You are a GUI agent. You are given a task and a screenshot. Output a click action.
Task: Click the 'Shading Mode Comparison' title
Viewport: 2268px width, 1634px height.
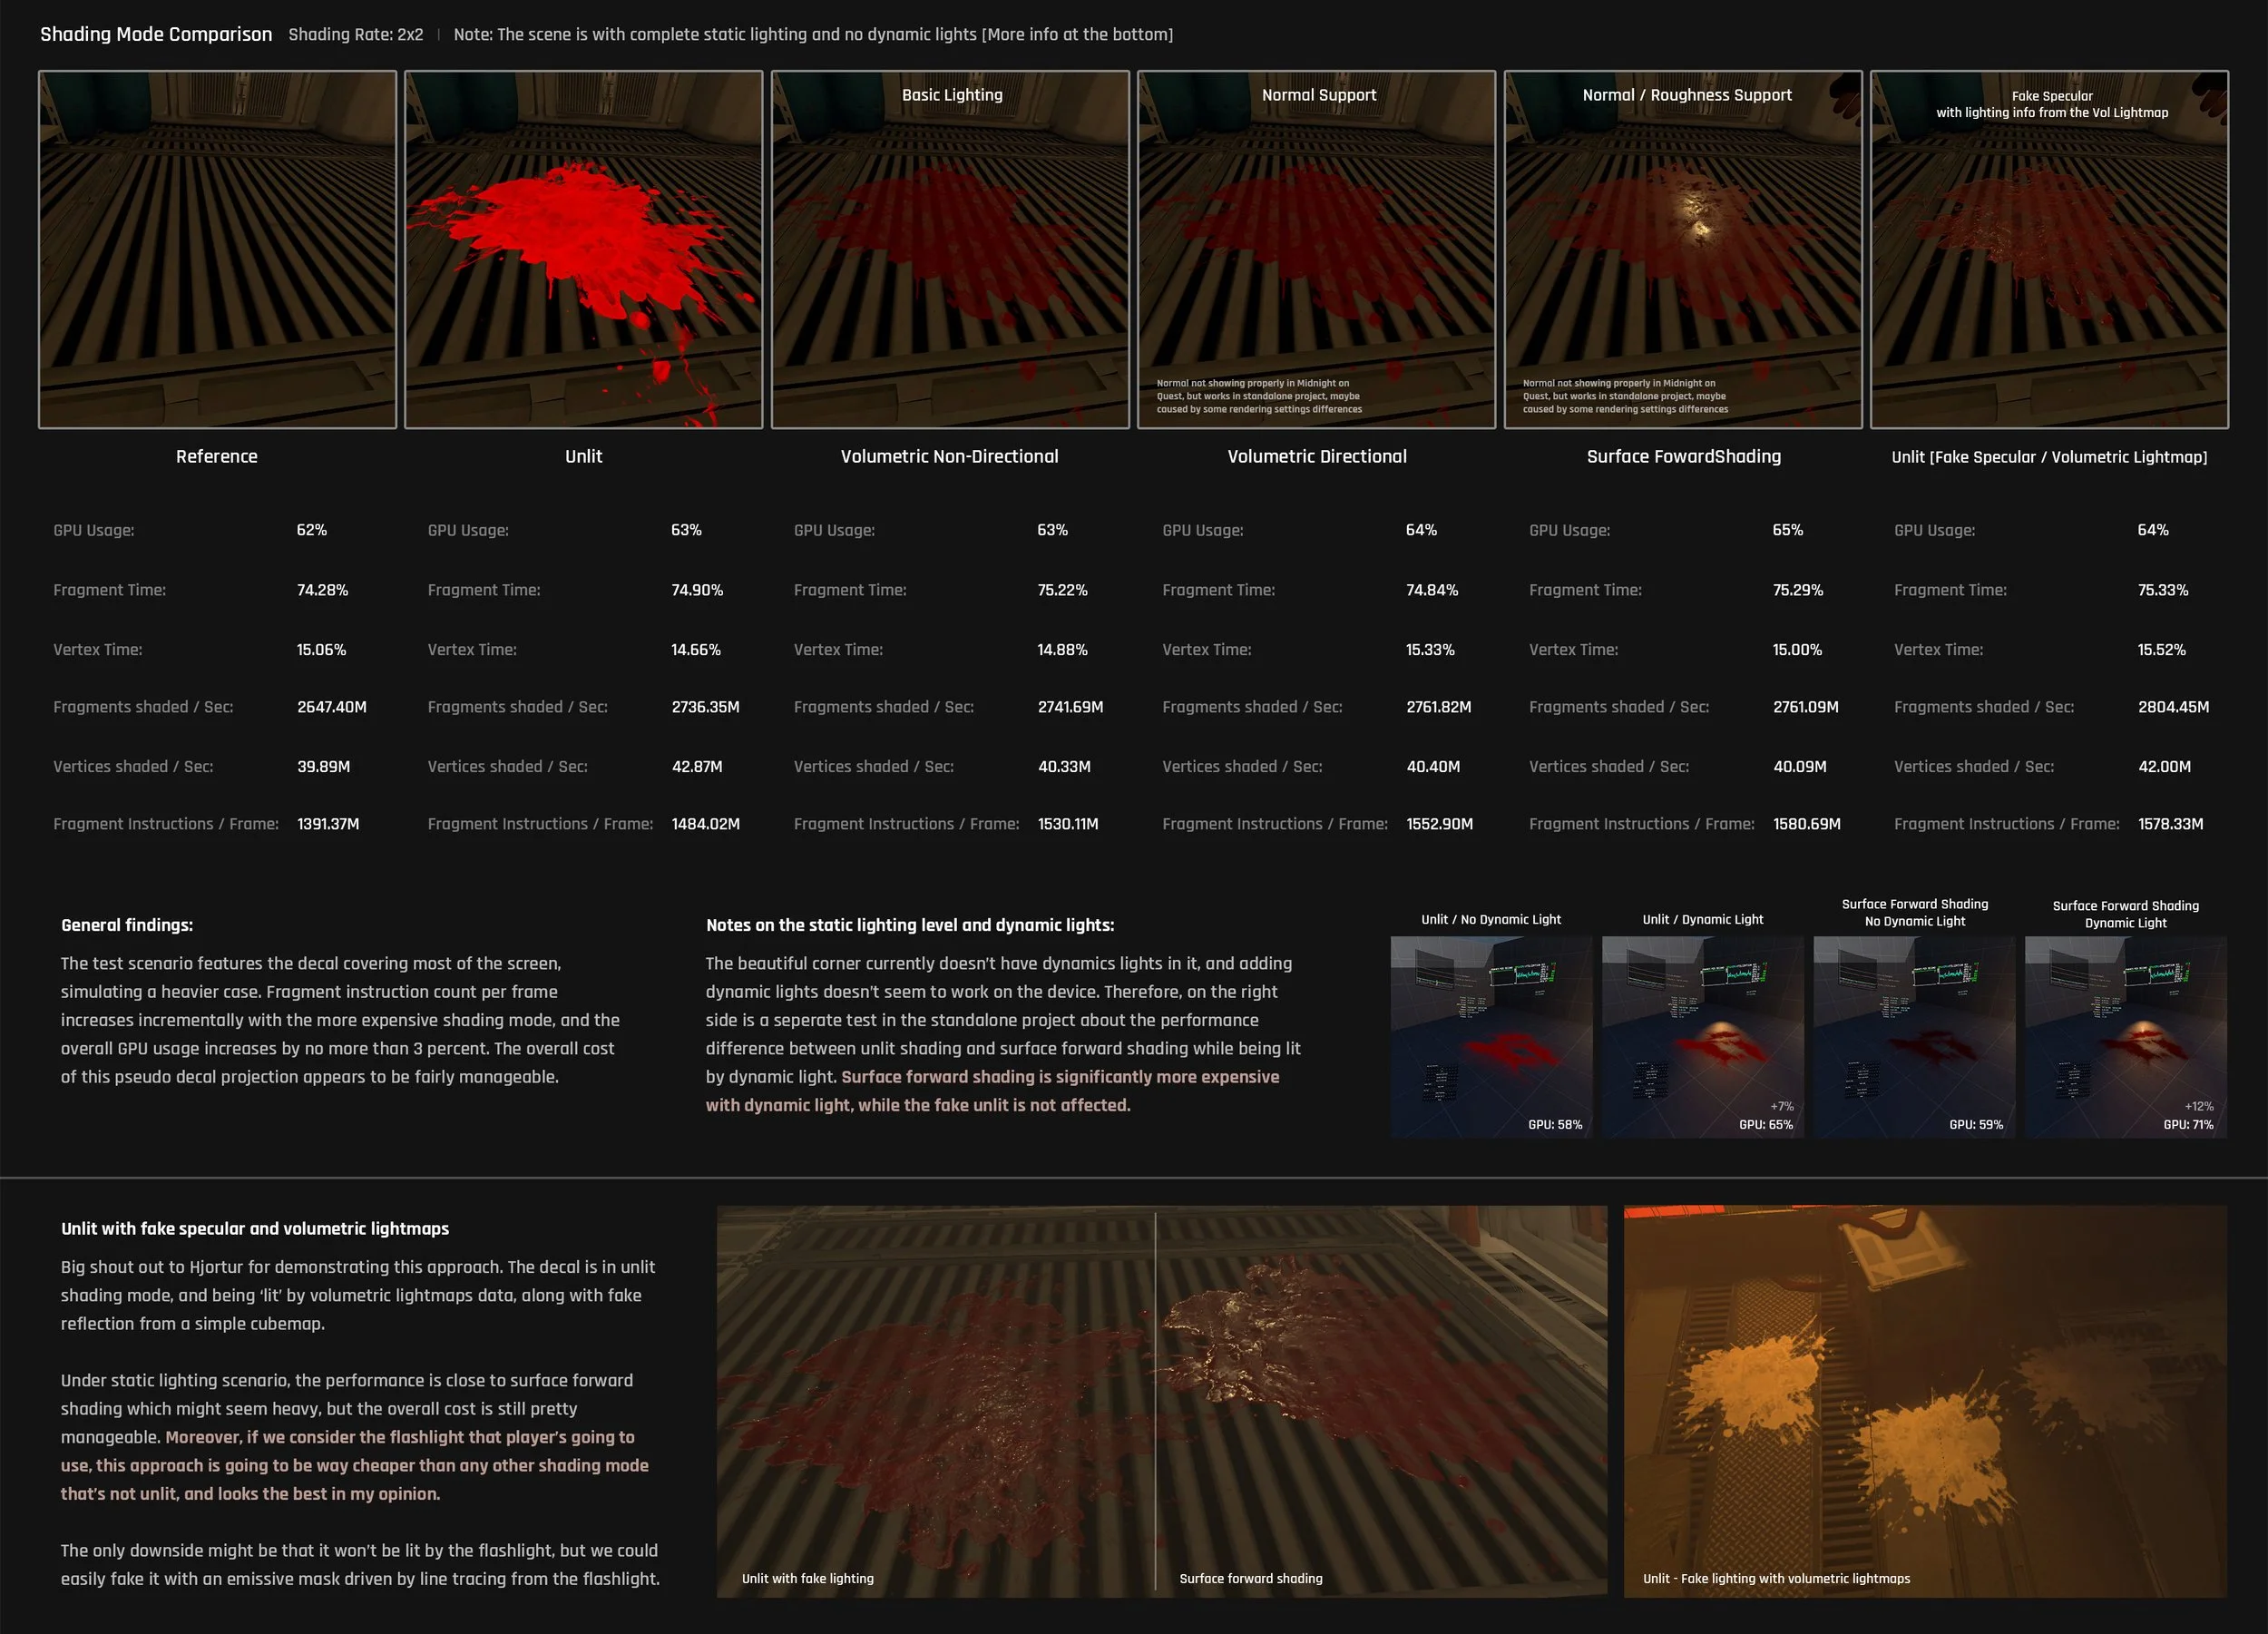(x=156, y=33)
